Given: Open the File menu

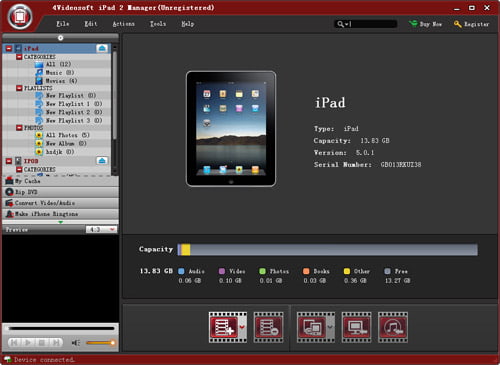Looking at the screenshot, I should (x=63, y=24).
